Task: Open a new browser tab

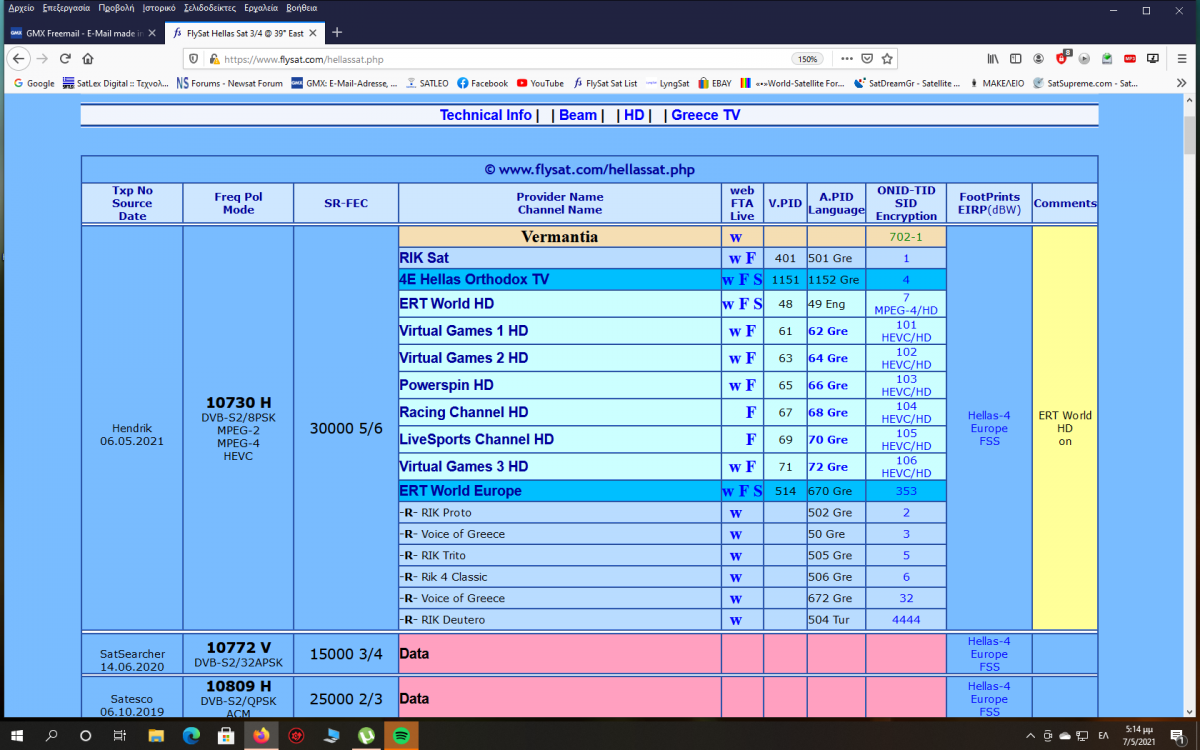Action: (337, 32)
